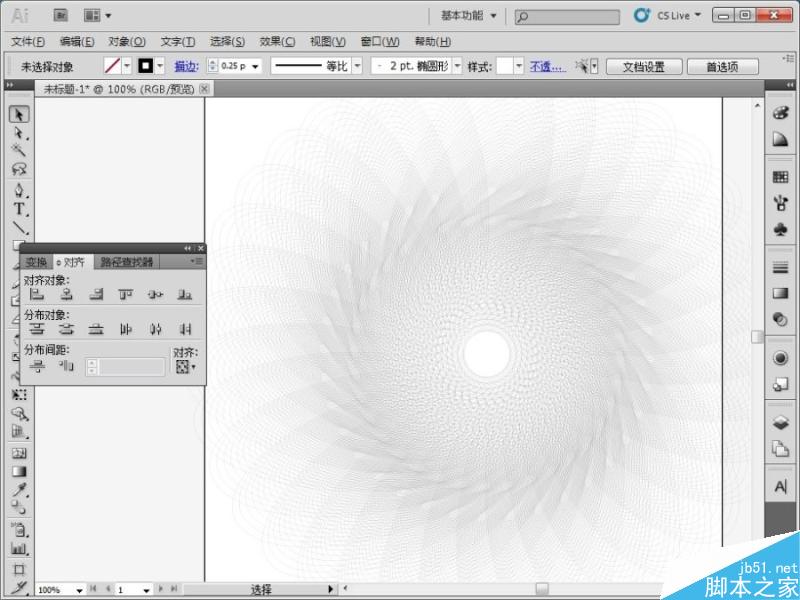Click vertical align center icon
800x600 pixels.
pos(155,294)
